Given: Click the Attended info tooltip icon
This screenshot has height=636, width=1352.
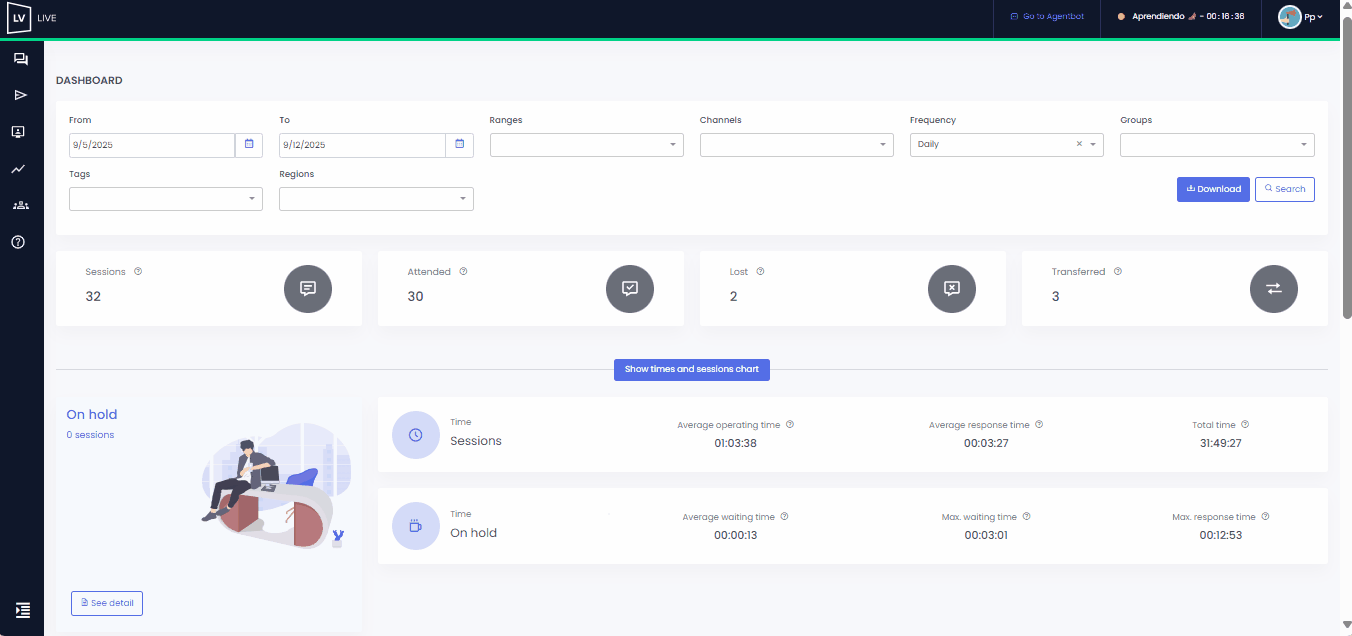Looking at the screenshot, I should click(463, 271).
